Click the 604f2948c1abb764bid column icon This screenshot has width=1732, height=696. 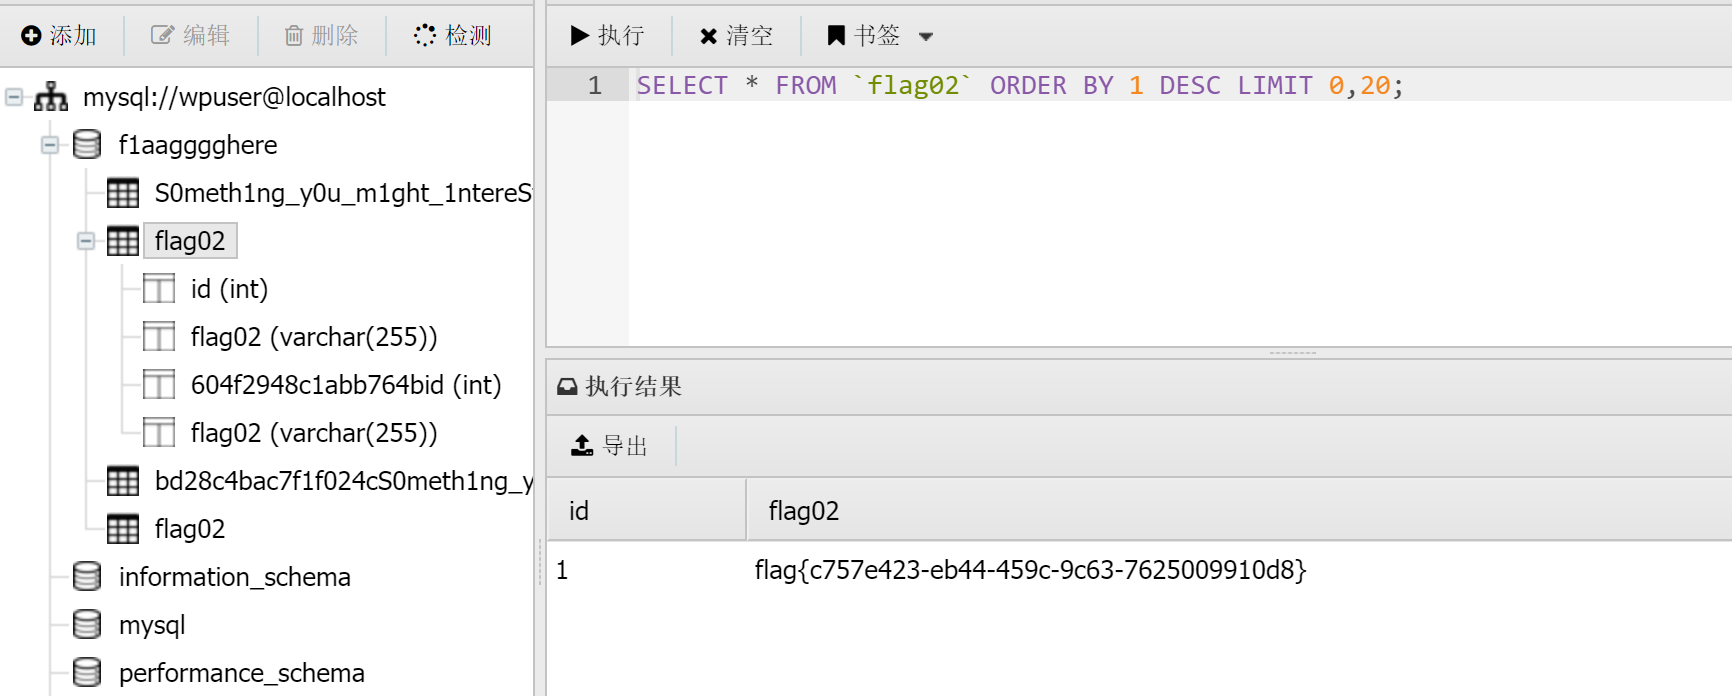[159, 385]
